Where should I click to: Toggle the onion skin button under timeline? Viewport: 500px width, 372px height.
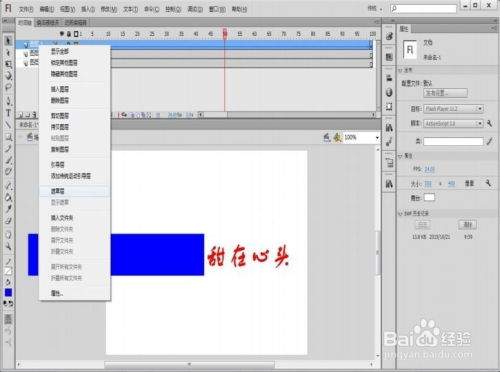click(x=132, y=115)
